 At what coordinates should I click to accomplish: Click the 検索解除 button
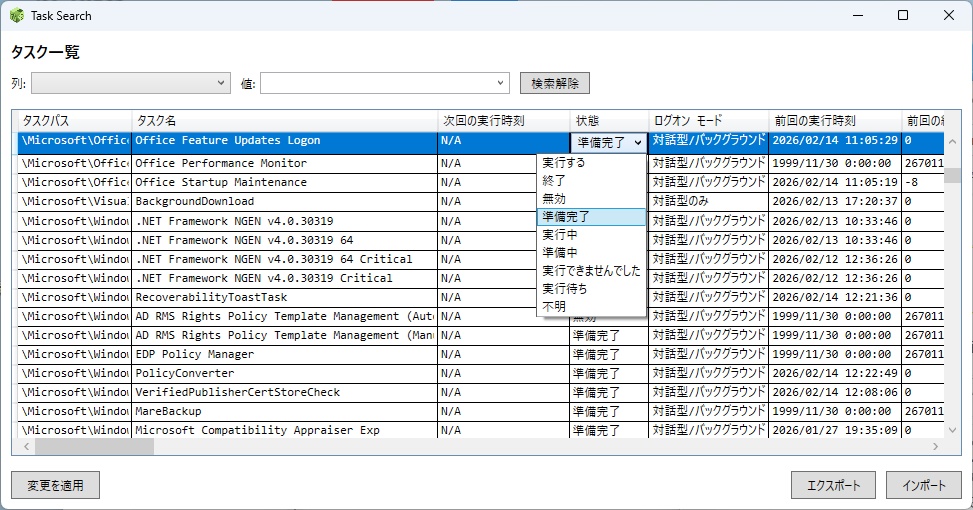coord(555,83)
